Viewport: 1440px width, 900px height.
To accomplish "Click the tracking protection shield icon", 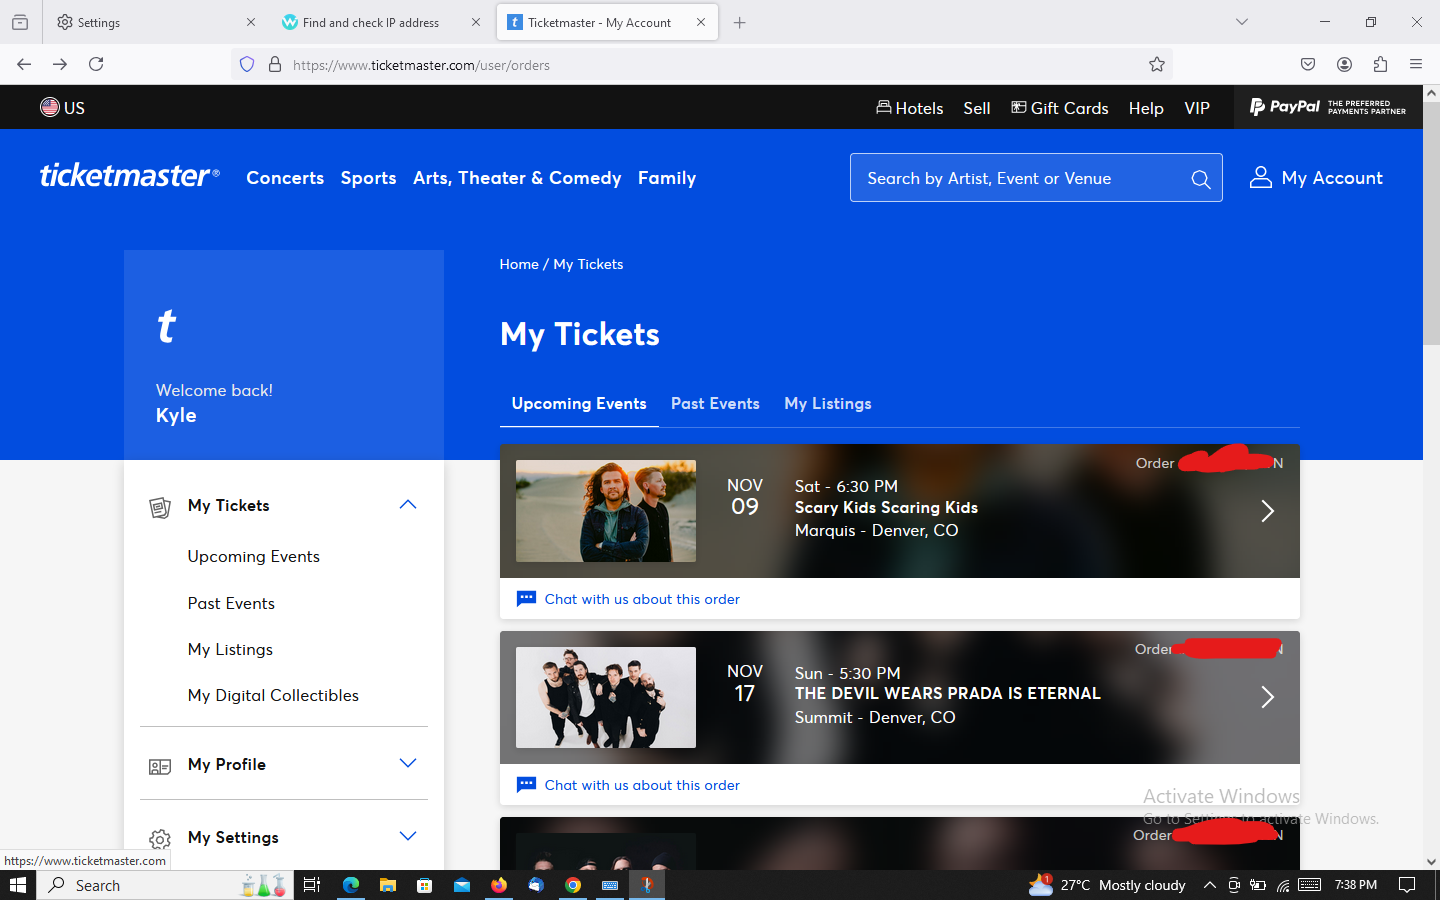I will pyautogui.click(x=247, y=65).
